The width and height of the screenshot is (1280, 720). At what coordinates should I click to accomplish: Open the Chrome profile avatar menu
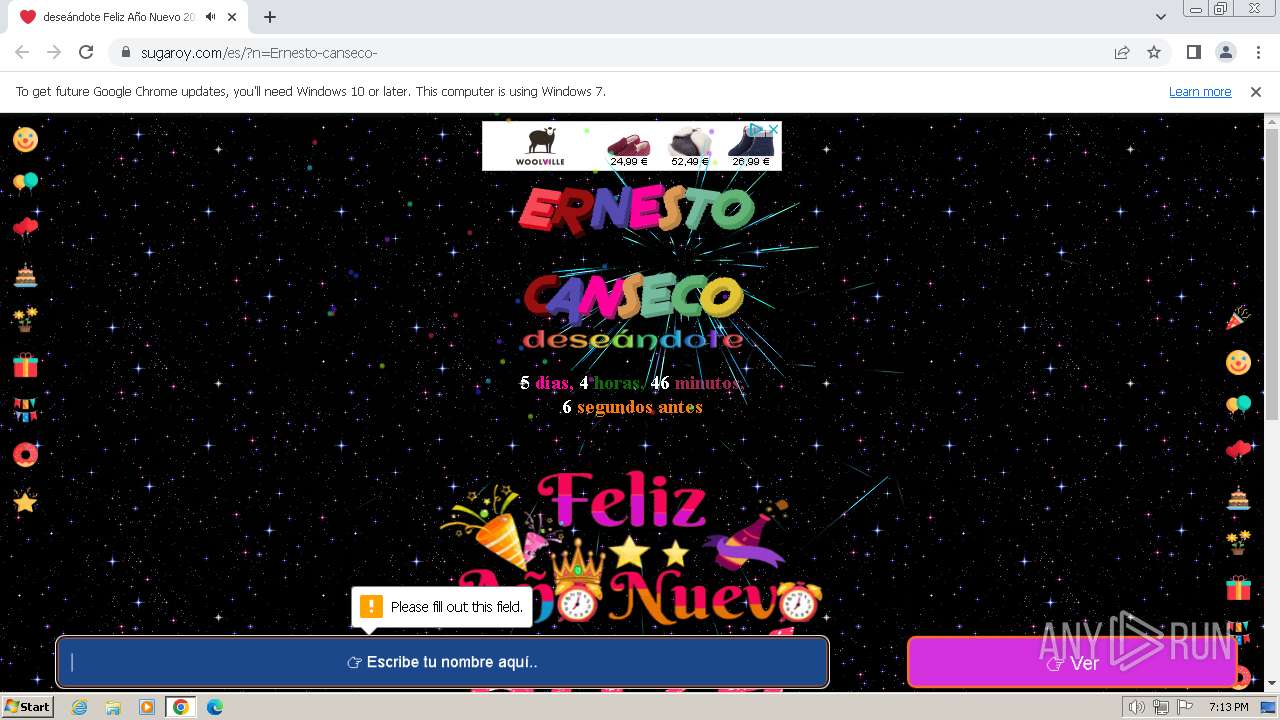click(x=1226, y=52)
